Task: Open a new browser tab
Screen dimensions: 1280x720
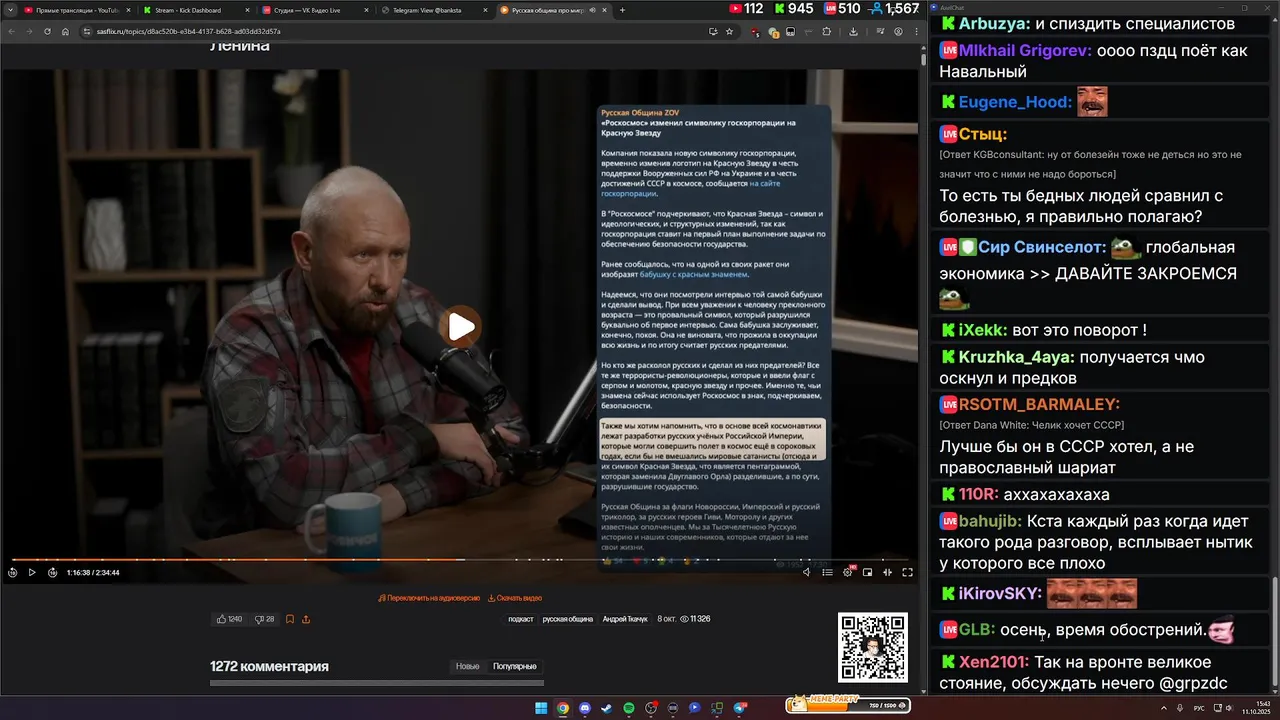Action: click(622, 10)
